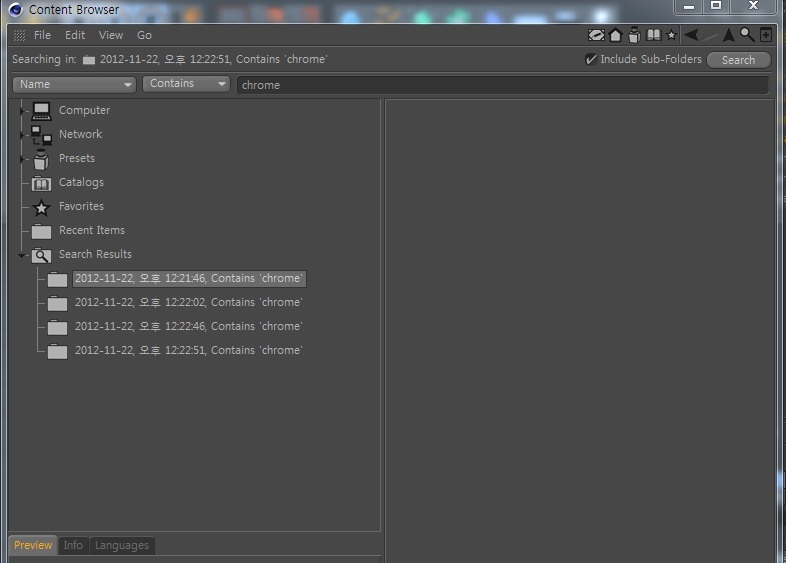Click the Search Results magnifier folder icon
The width and height of the screenshot is (786, 563).
41,256
